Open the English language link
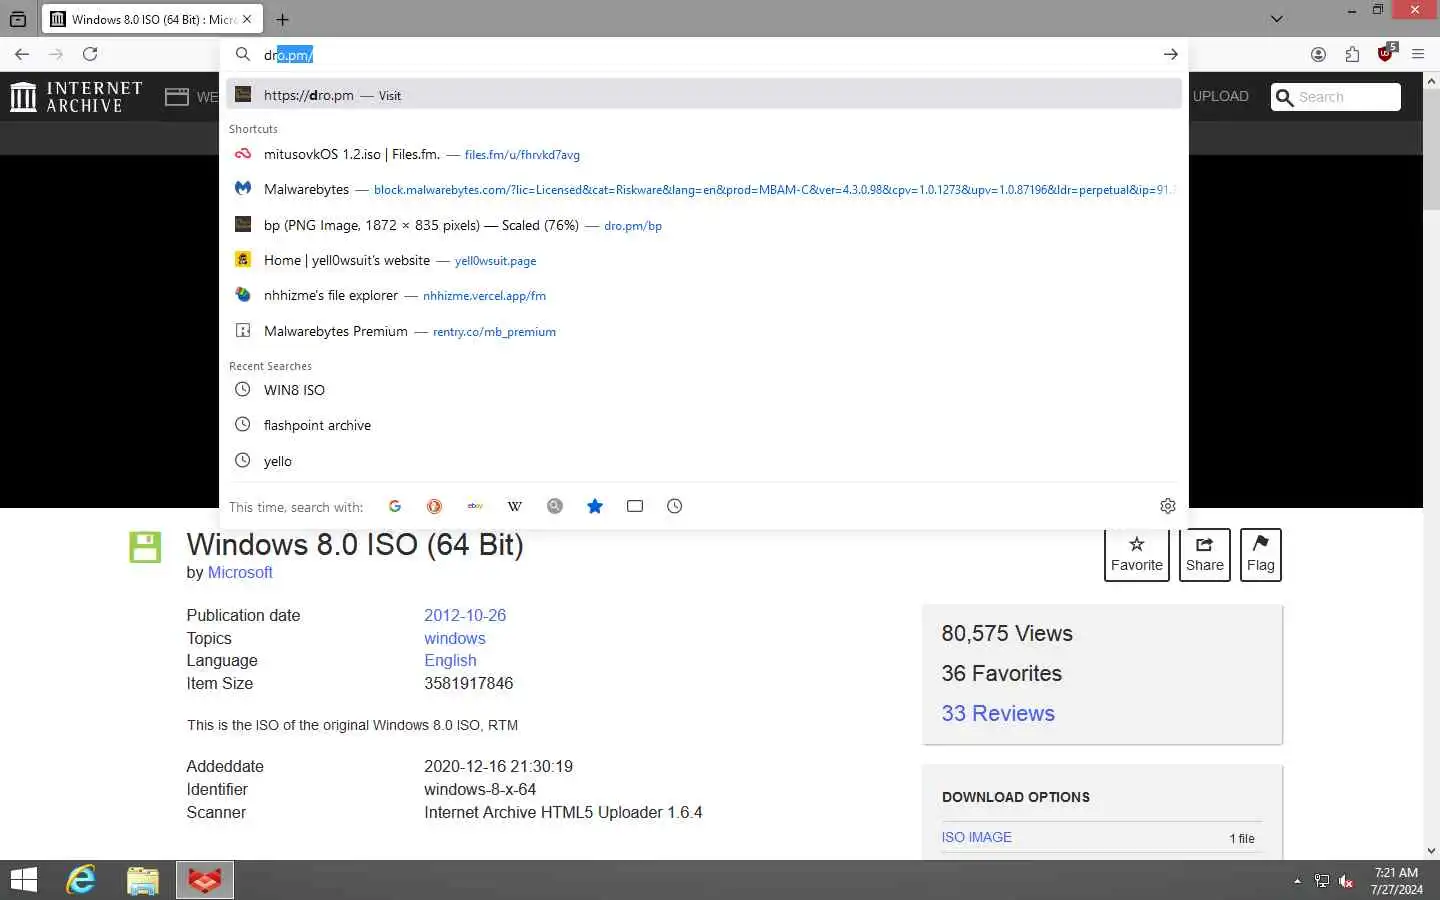 click(x=450, y=660)
